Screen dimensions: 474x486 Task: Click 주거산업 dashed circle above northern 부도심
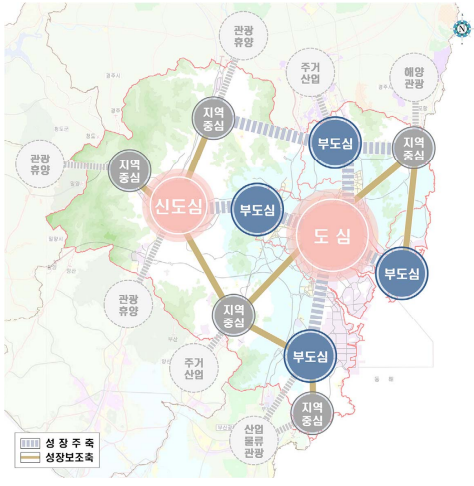pyautogui.click(x=310, y=72)
